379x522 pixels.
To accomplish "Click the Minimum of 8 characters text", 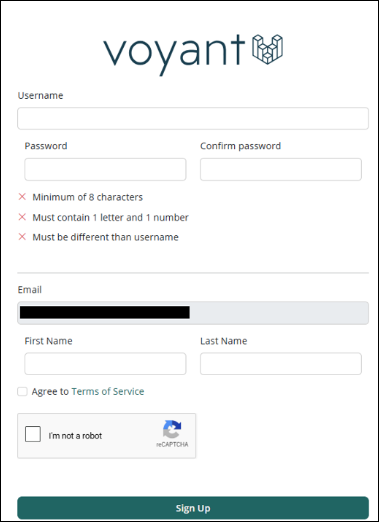I will click(87, 197).
